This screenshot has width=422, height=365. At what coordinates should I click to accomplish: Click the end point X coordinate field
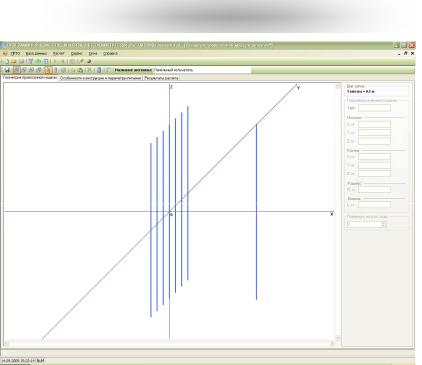point(374,157)
